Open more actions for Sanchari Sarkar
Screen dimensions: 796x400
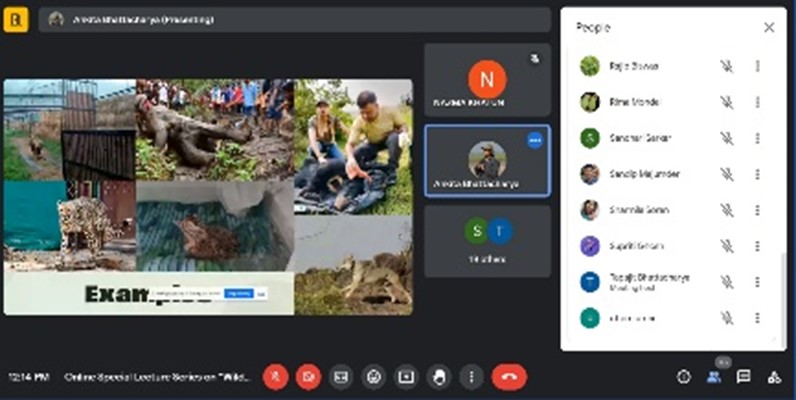(x=757, y=138)
